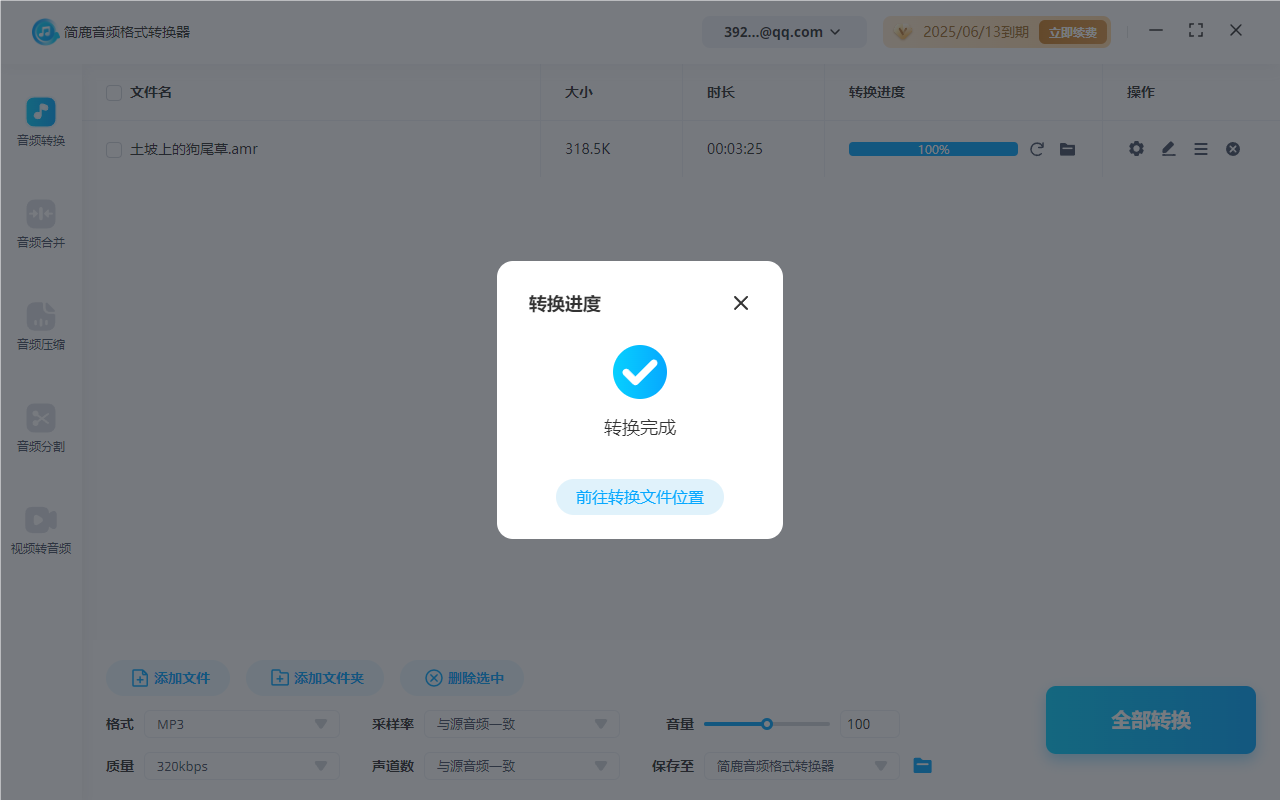Screen dimensions: 1280x800
Task: Switch to the 音频转换 tab
Action: 40,120
